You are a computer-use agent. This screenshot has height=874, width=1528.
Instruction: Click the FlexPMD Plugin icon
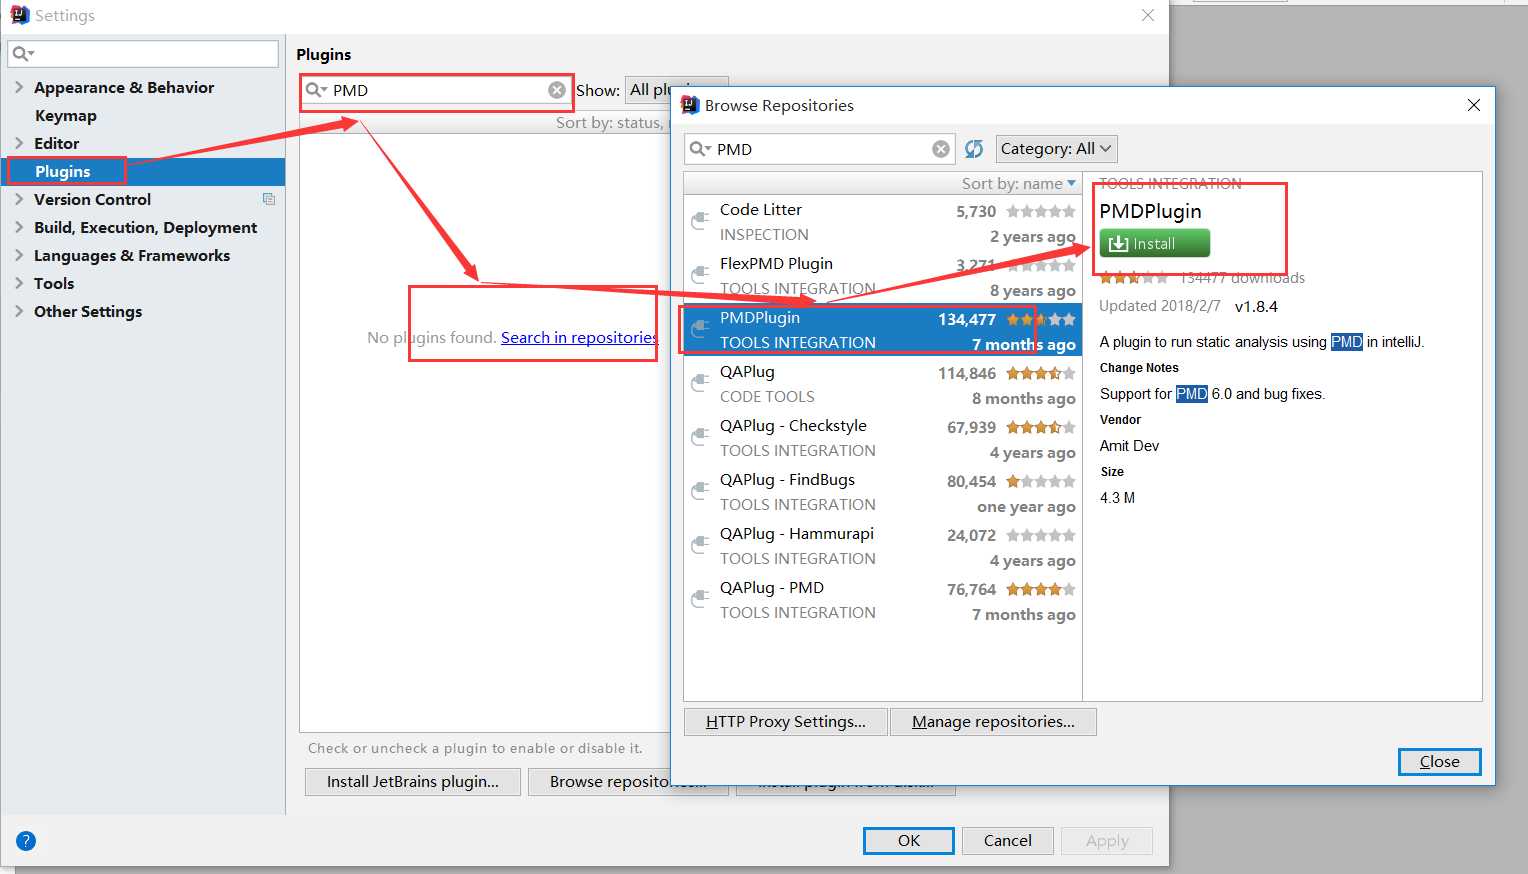[x=701, y=274]
